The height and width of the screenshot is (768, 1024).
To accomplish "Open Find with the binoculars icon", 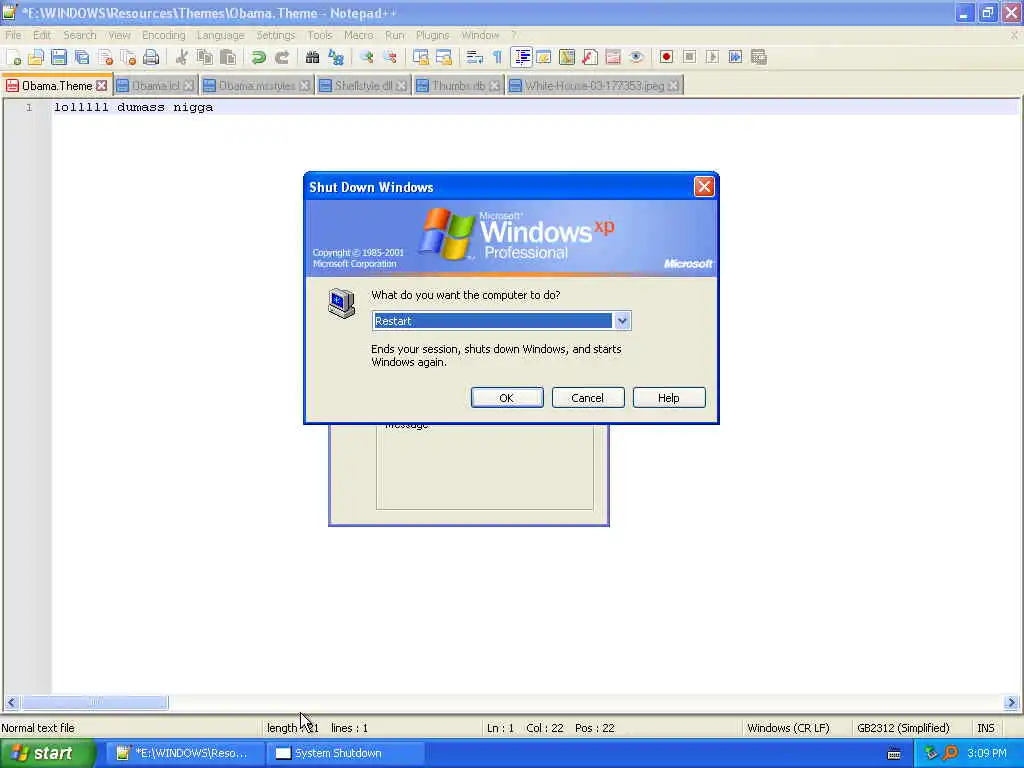I will point(313,57).
